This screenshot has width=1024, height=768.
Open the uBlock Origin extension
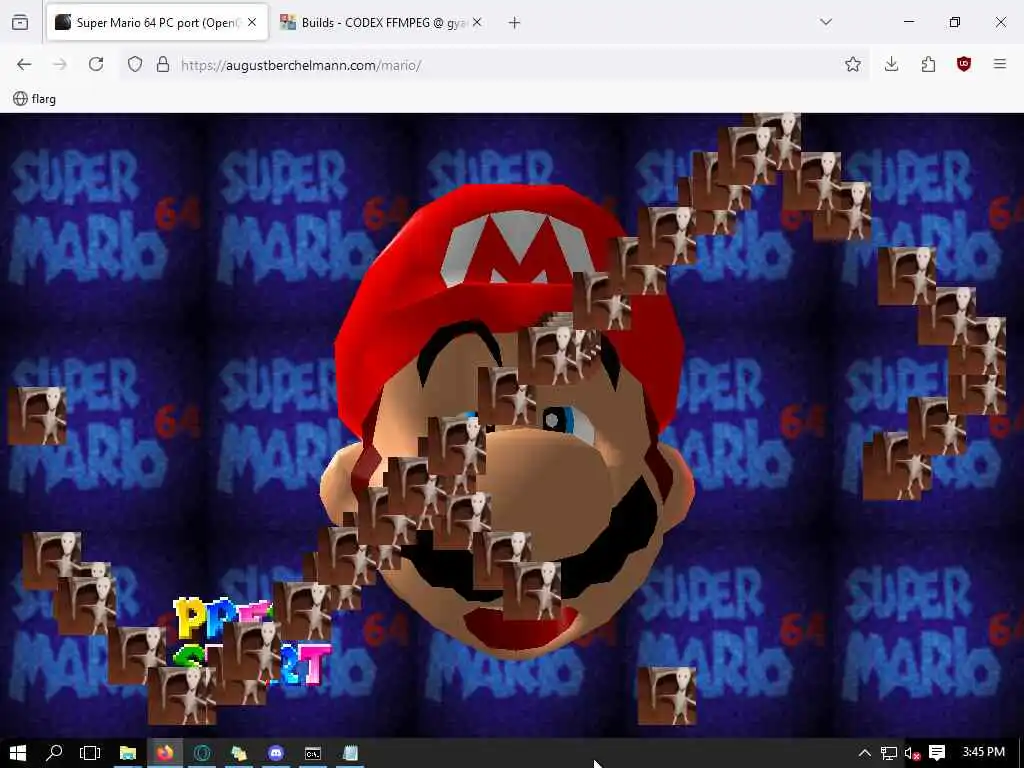964,64
